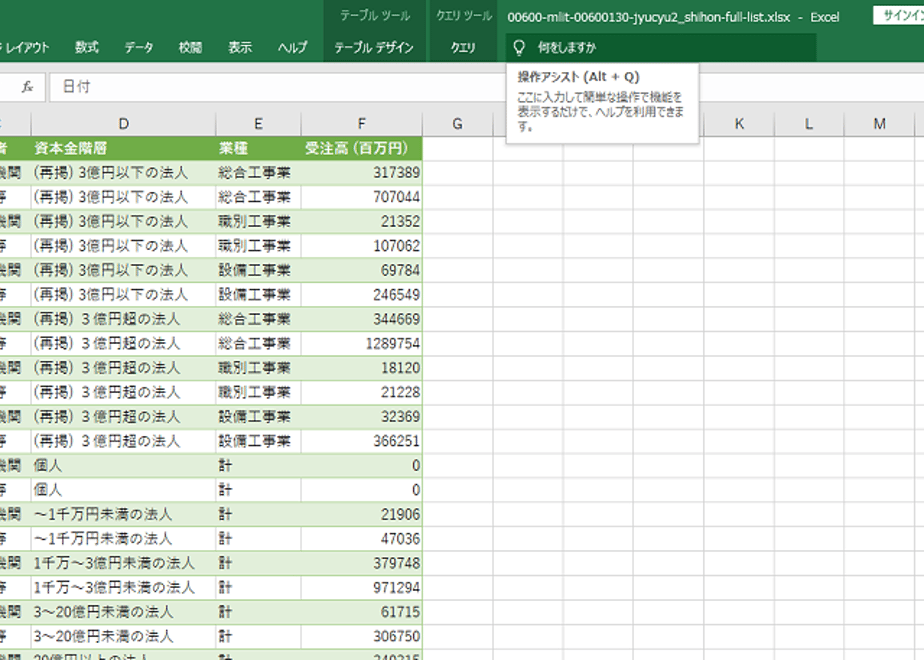Select the cell with value 69784
The image size is (924, 660).
[x=361, y=270]
